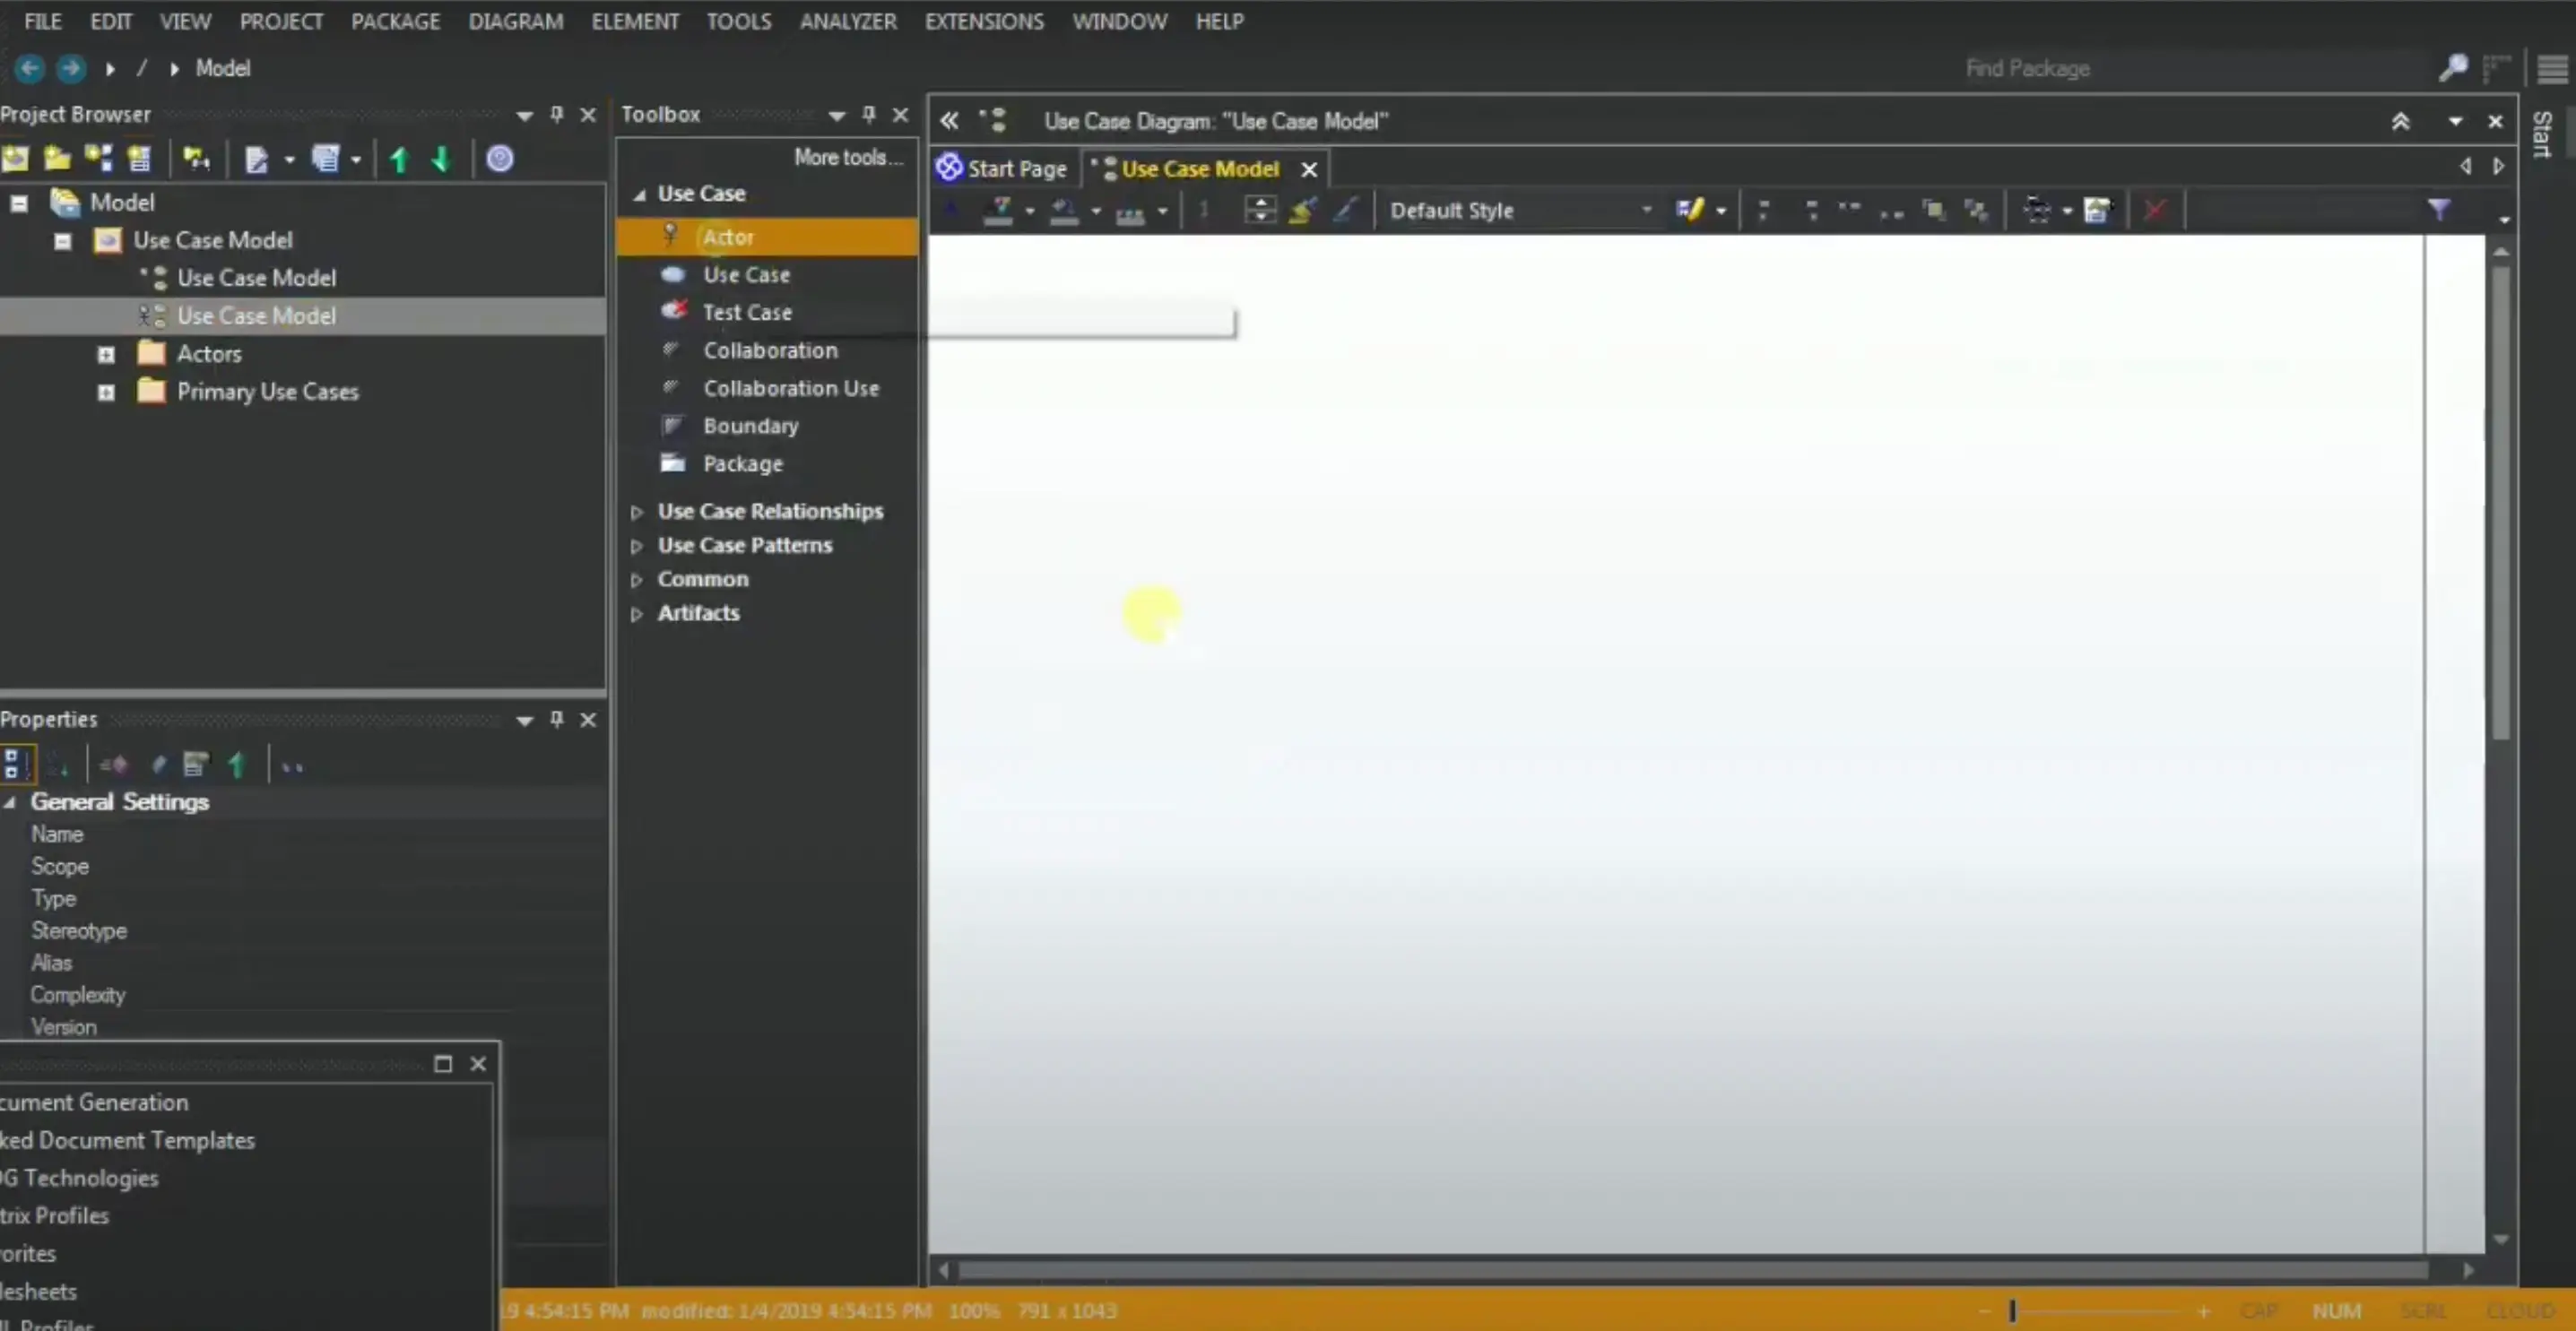Pin the Toolbox panel

(x=868, y=114)
